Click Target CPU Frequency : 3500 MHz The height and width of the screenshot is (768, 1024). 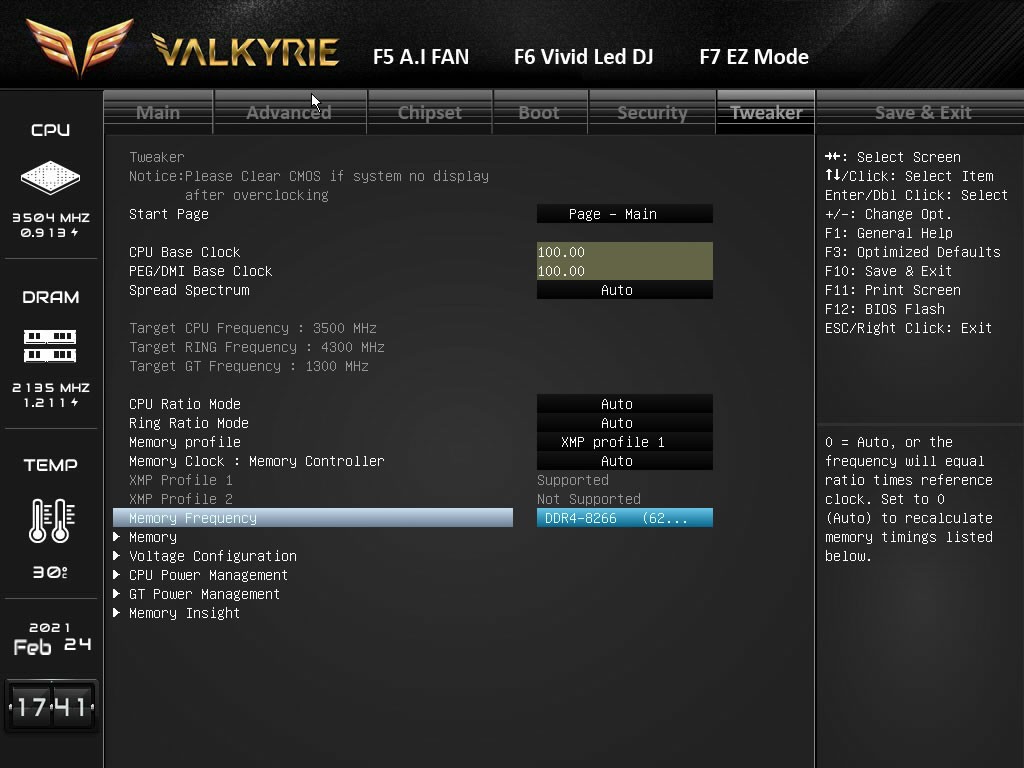coord(253,328)
